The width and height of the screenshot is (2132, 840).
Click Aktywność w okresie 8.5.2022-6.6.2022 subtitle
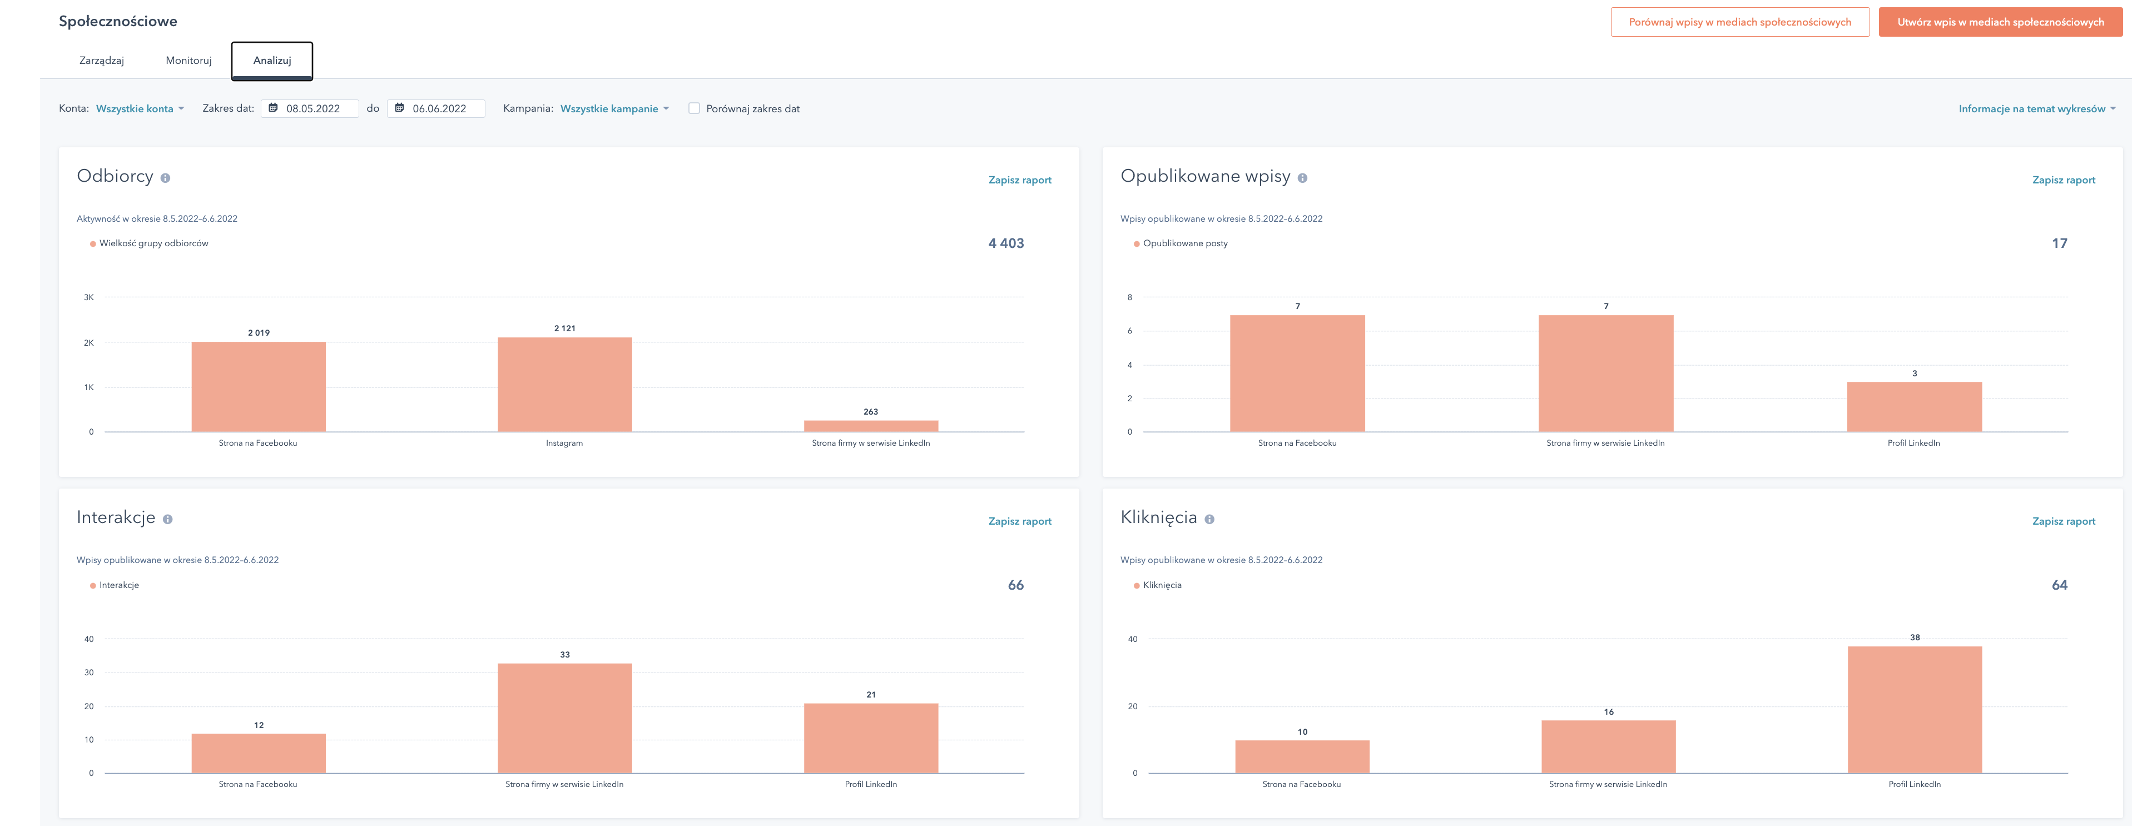tap(157, 219)
